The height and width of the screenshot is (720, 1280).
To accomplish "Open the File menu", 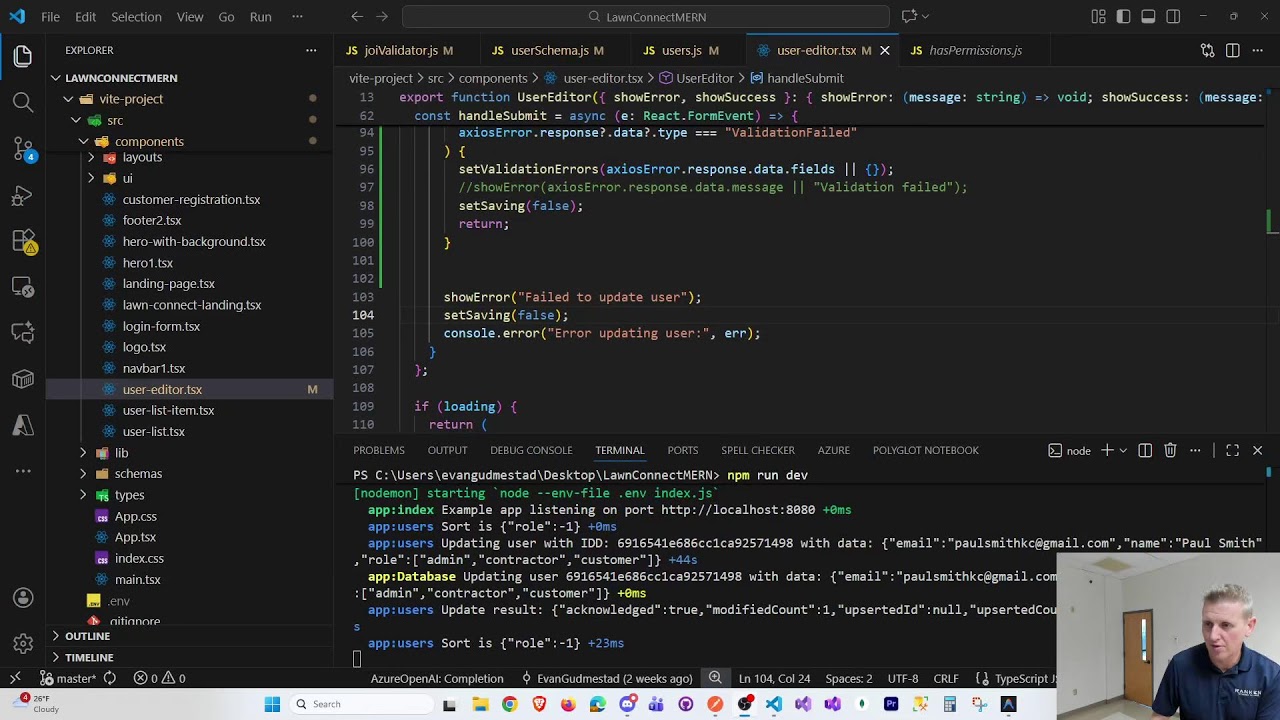I will [x=50, y=17].
